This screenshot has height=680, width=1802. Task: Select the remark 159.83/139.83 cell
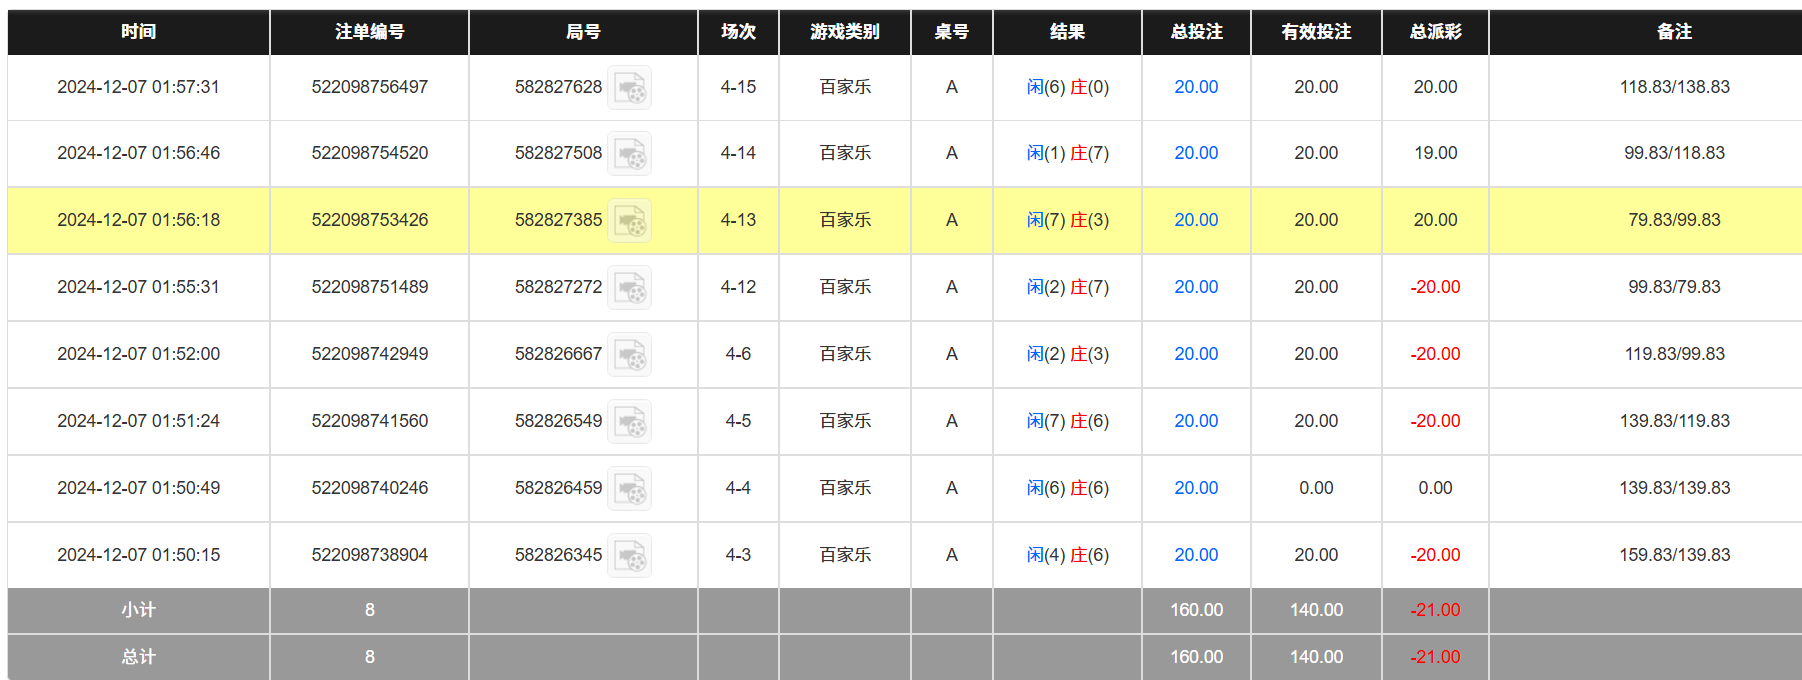pos(1674,555)
